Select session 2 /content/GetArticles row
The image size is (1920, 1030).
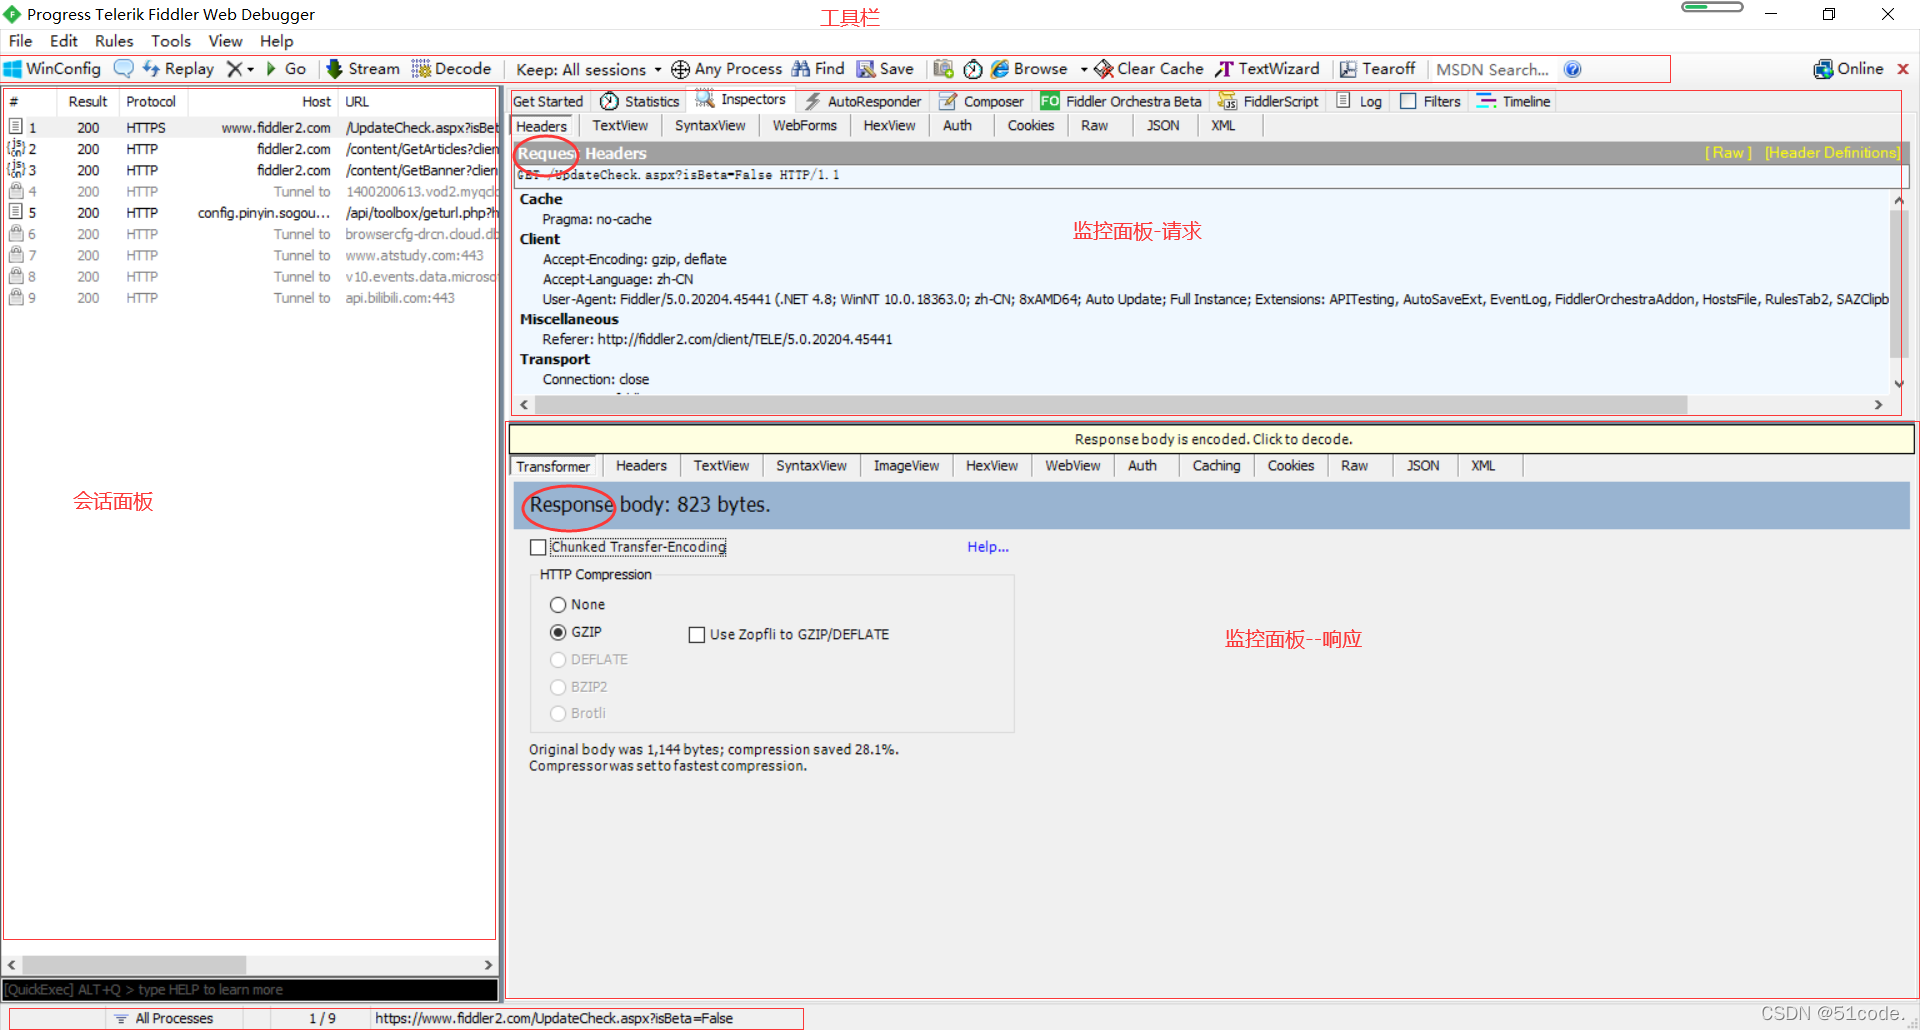click(250, 149)
